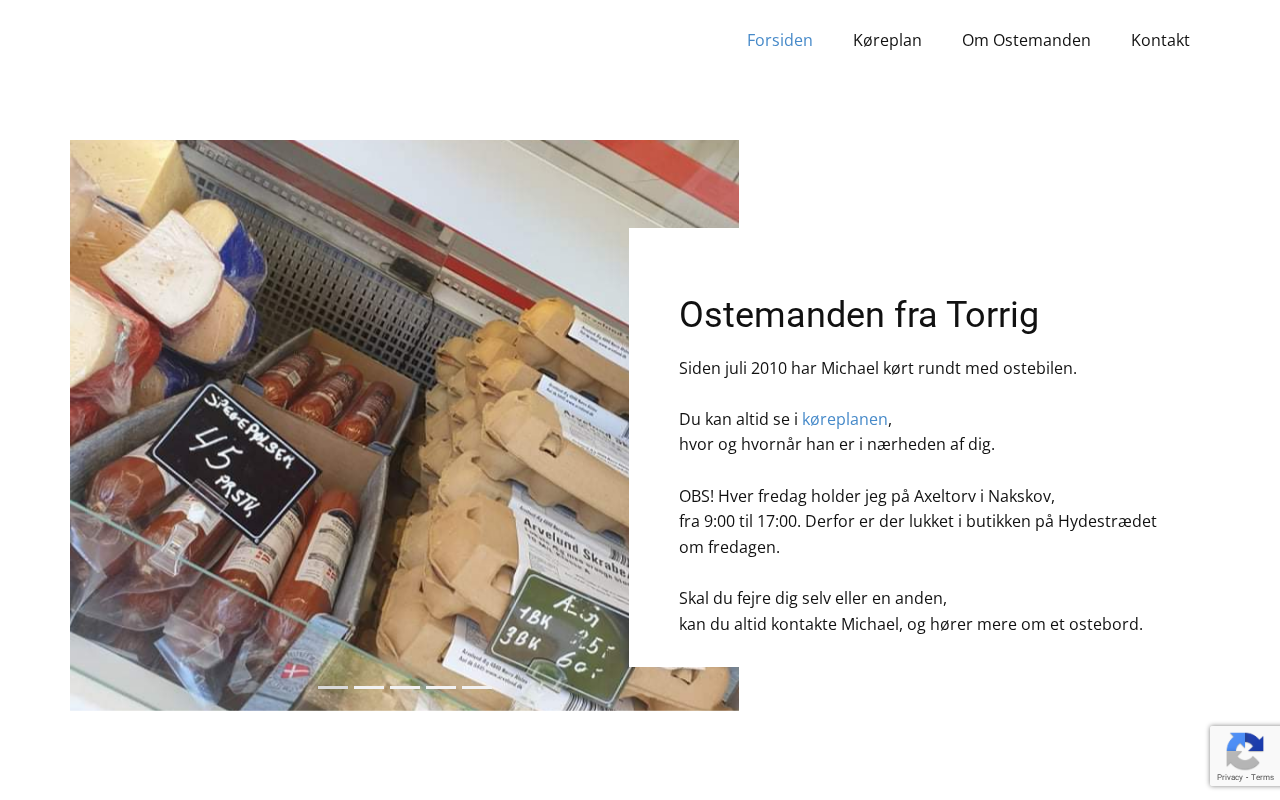Open the reCAPTCHA Terms link
The width and height of the screenshot is (1280, 800).
[1260, 777]
